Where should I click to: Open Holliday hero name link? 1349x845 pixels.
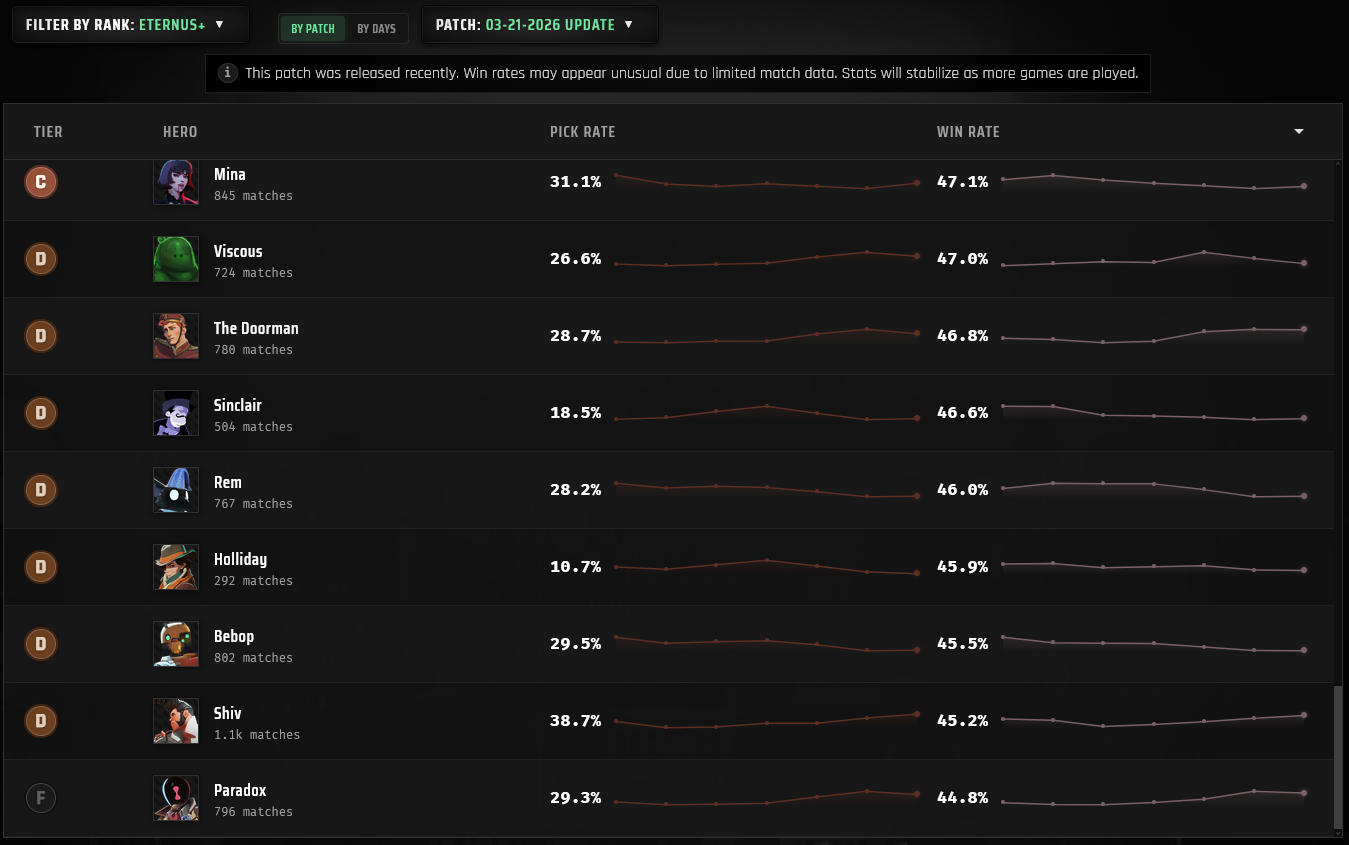240,559
